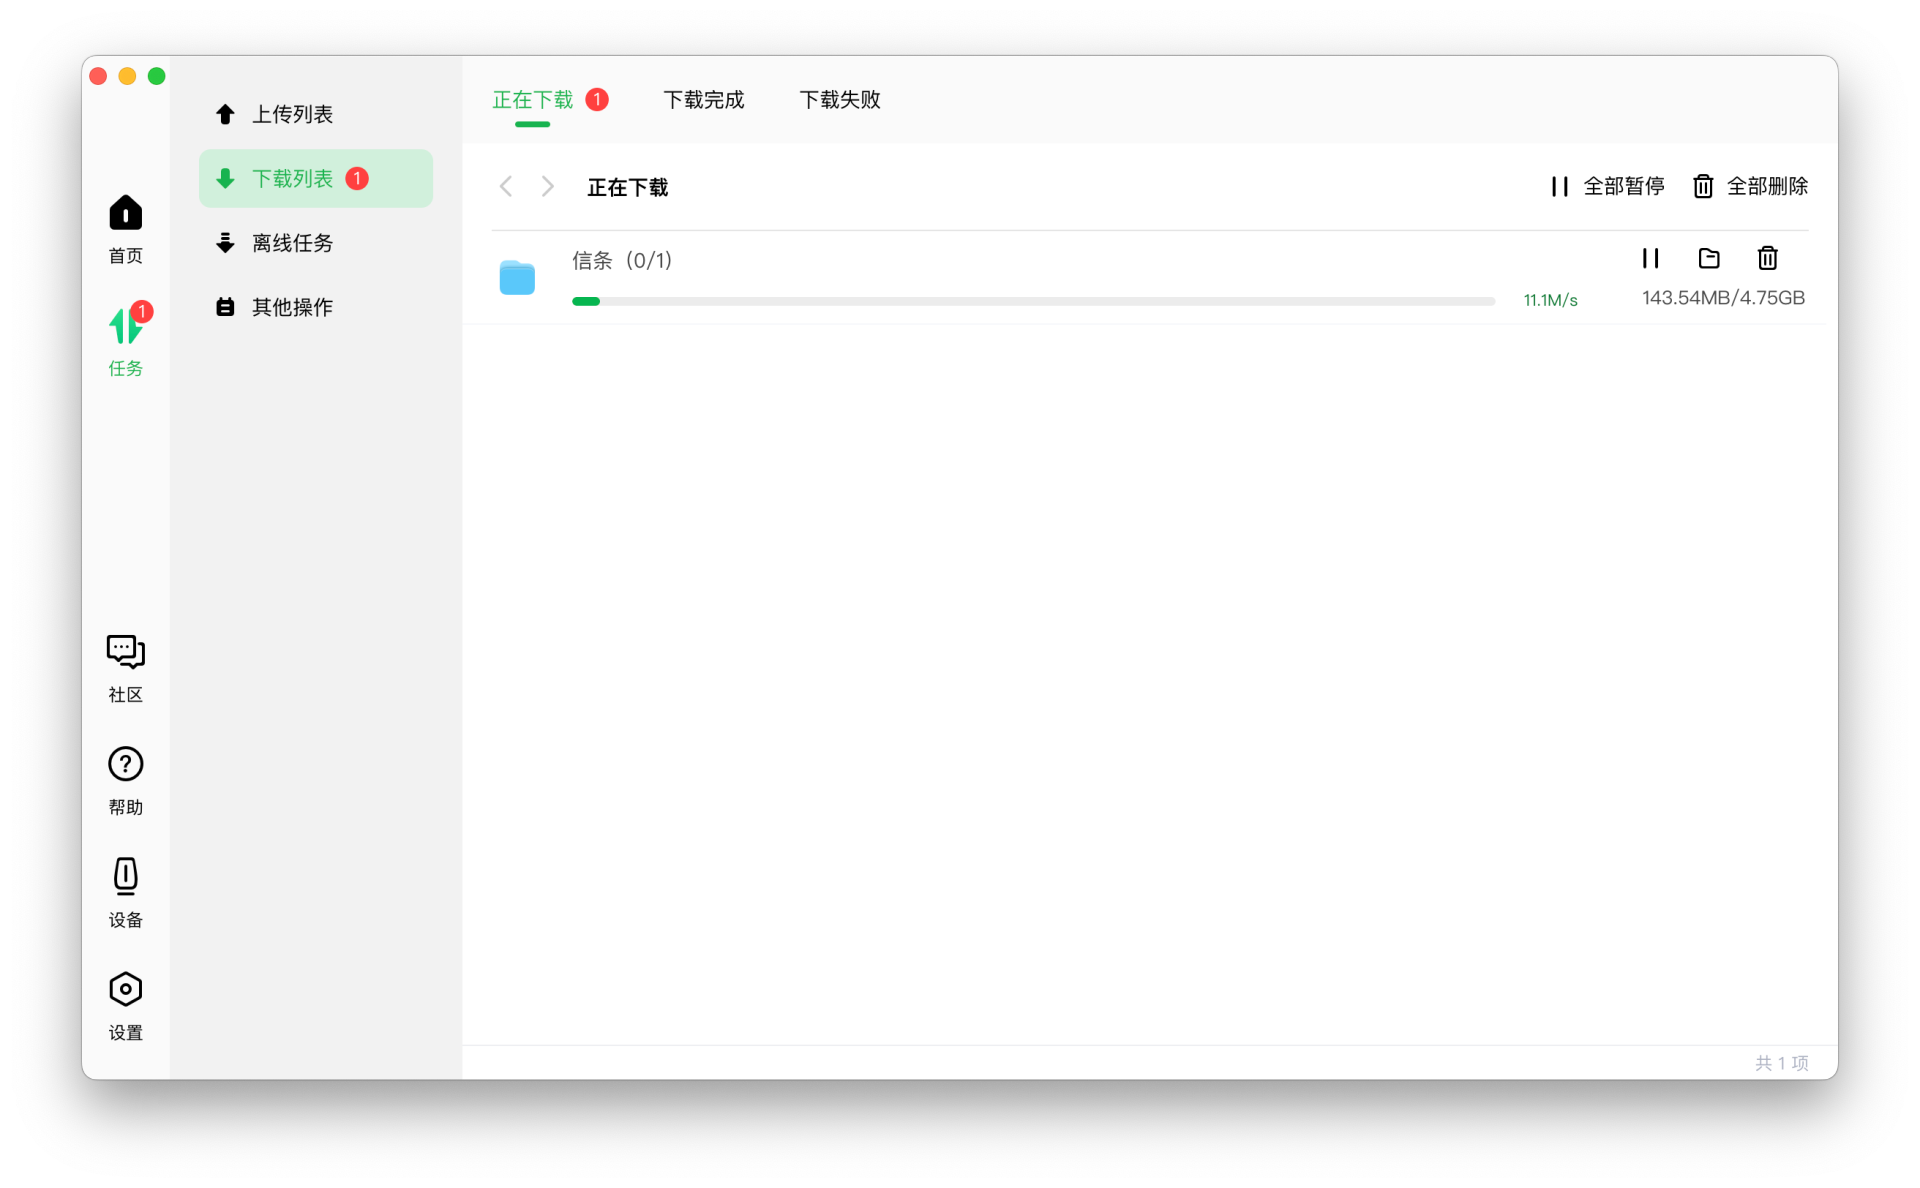Select 下载列表 download list
This screenshot has width=1920, height=1188.
316,178
